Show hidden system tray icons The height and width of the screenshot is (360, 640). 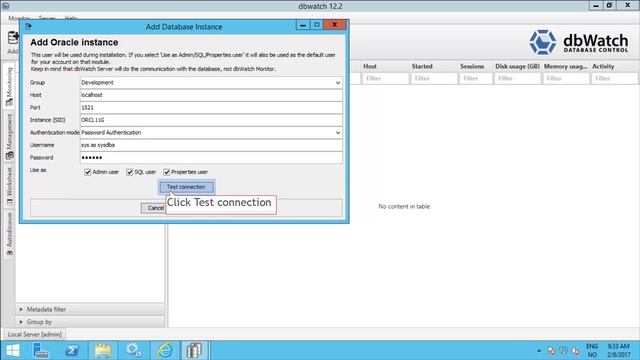(539, 351)
